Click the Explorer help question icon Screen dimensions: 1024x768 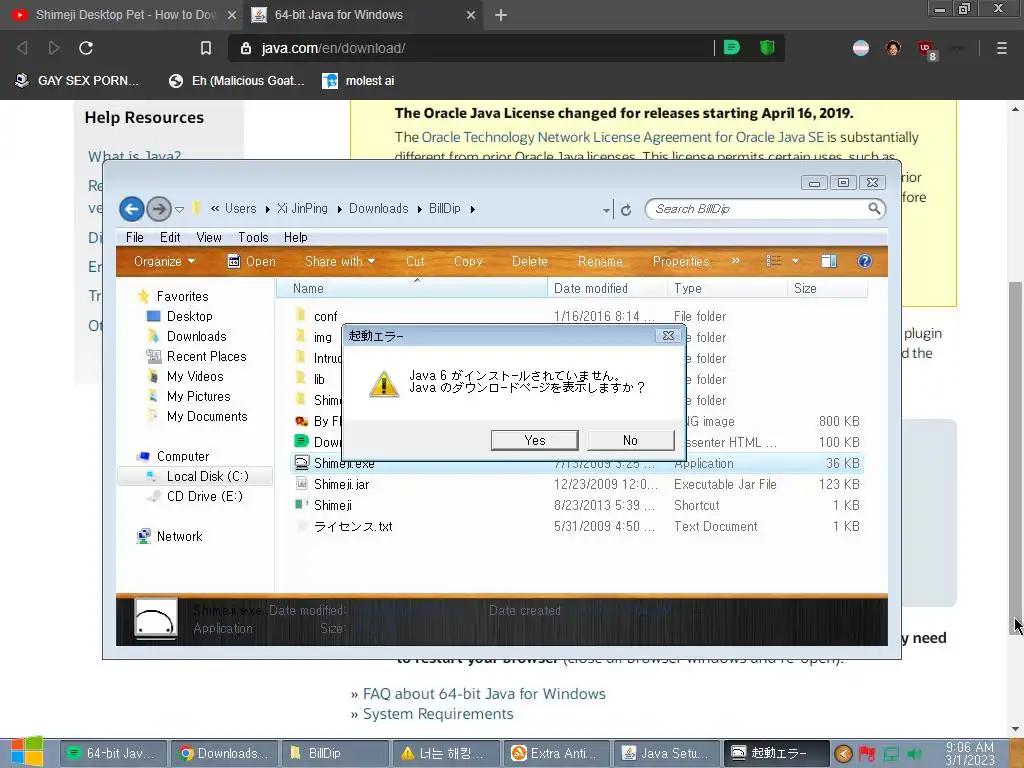[x=865, y=261]
